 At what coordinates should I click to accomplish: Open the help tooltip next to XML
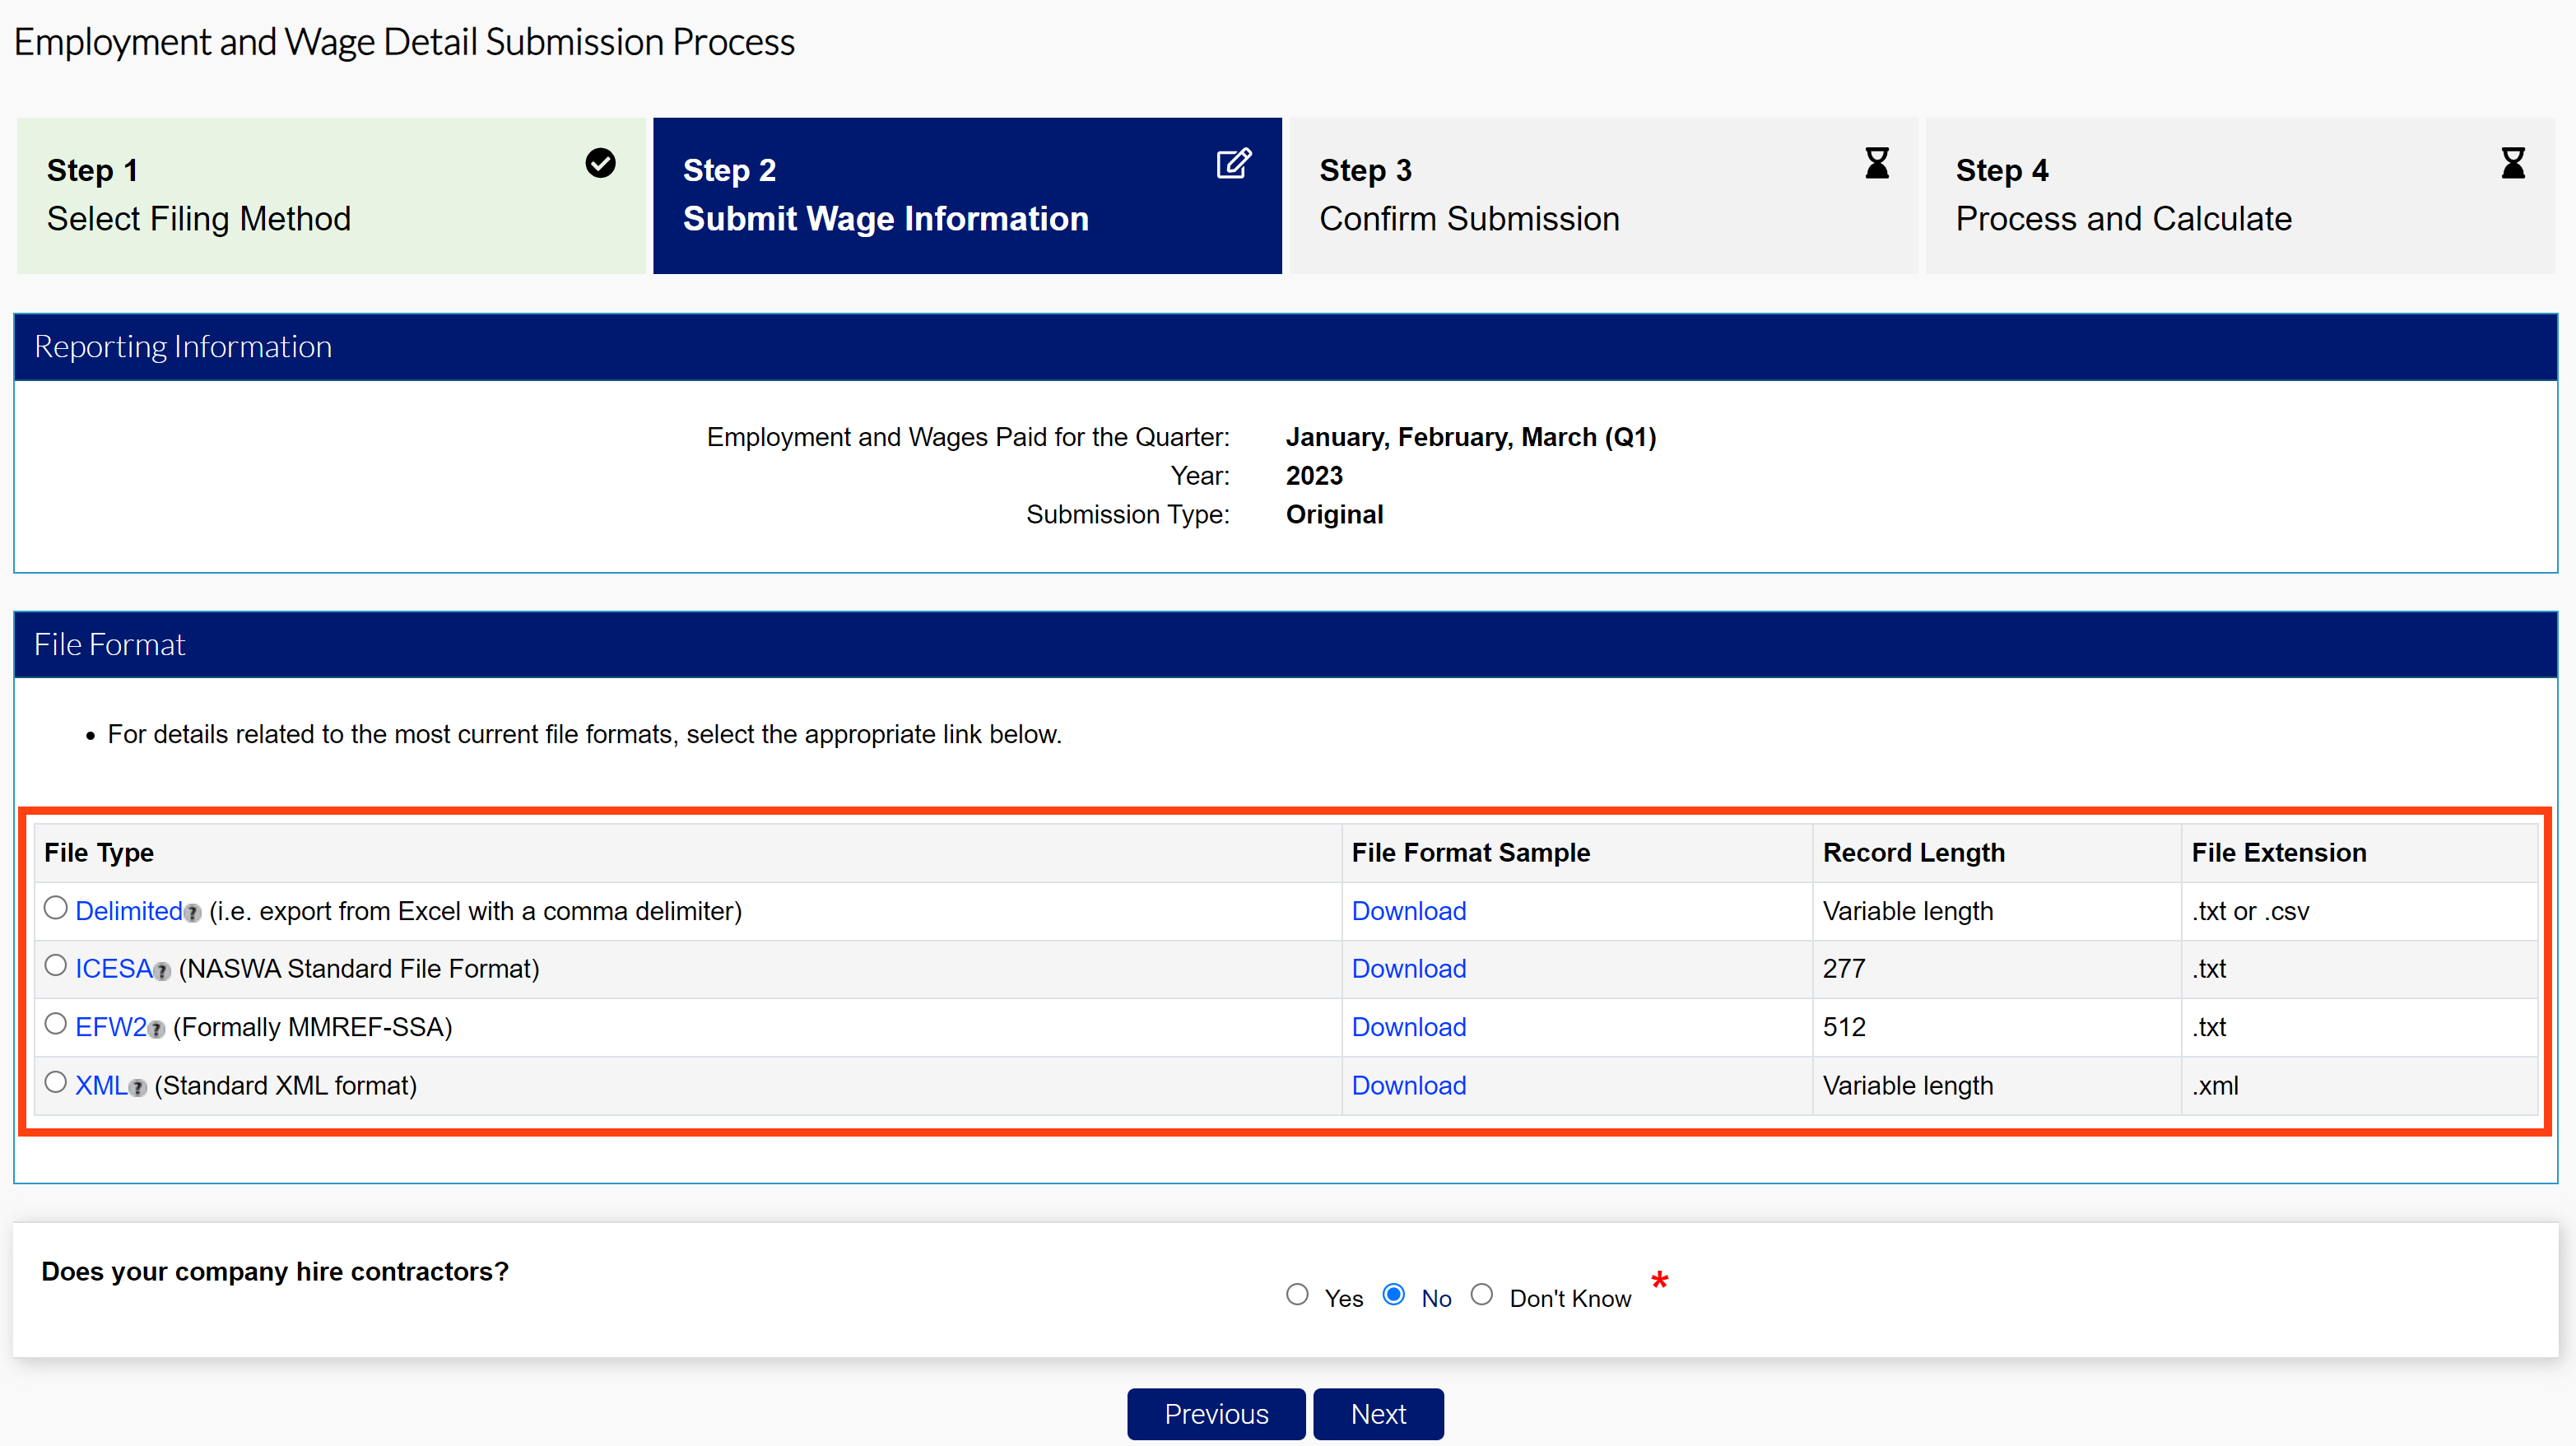139,1089
